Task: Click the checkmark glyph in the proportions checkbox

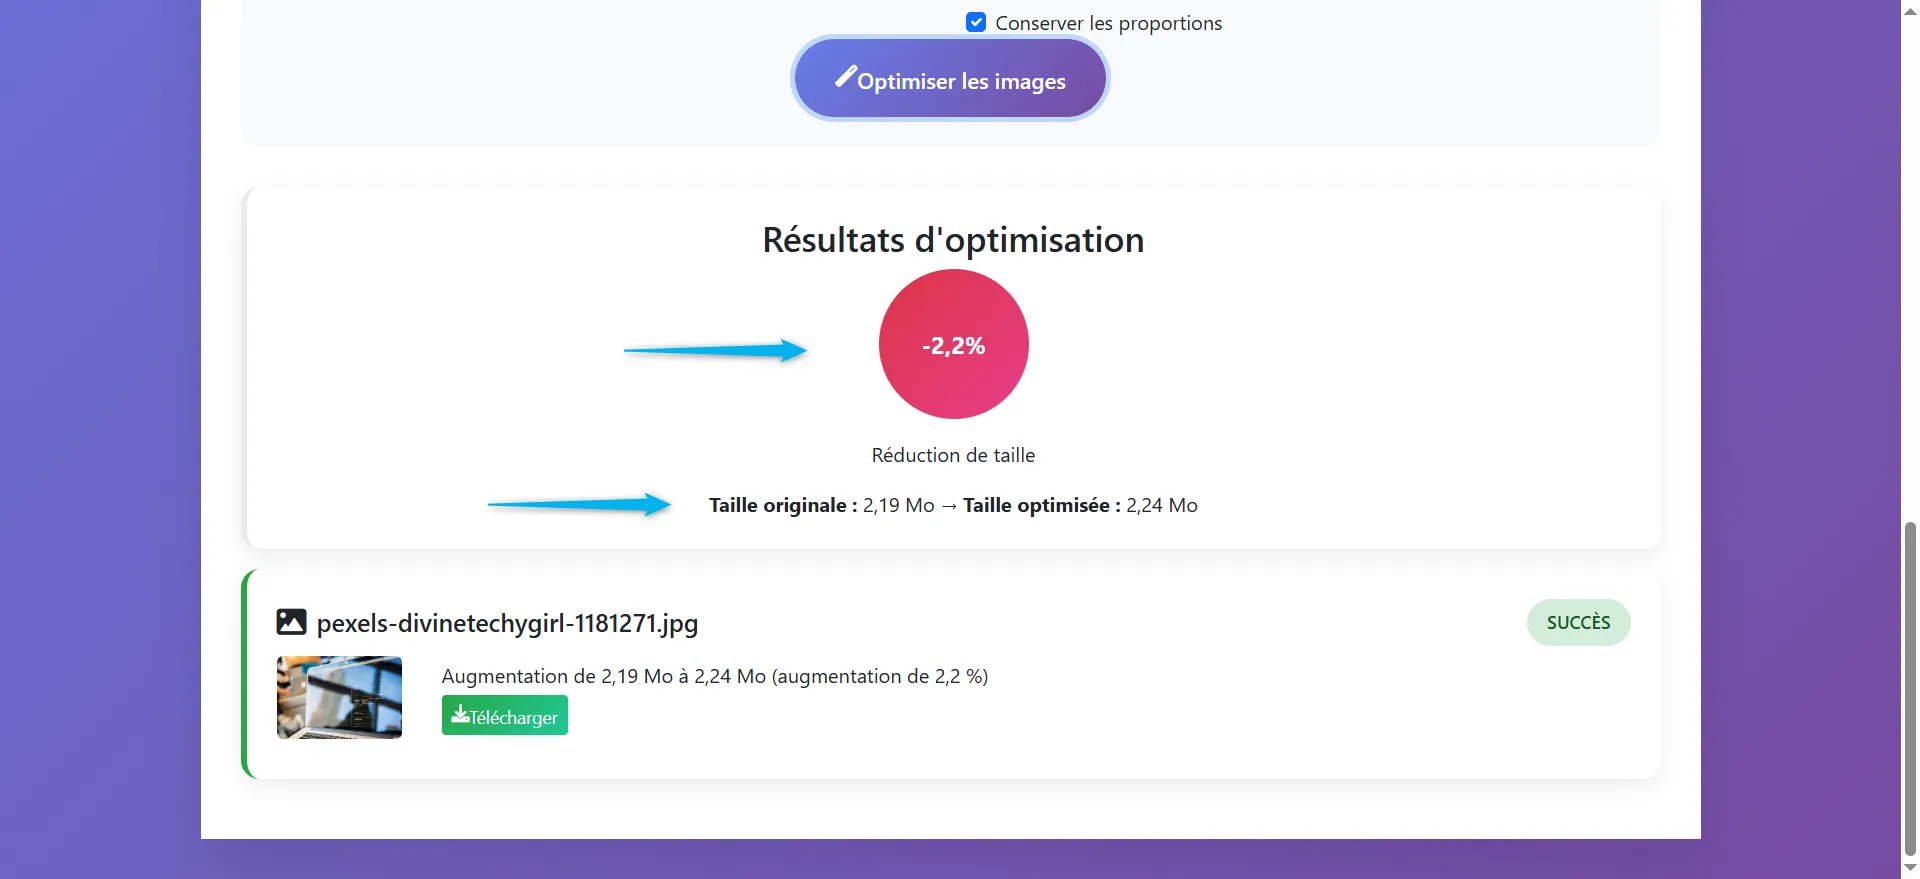Action: (x=975, y=22)
